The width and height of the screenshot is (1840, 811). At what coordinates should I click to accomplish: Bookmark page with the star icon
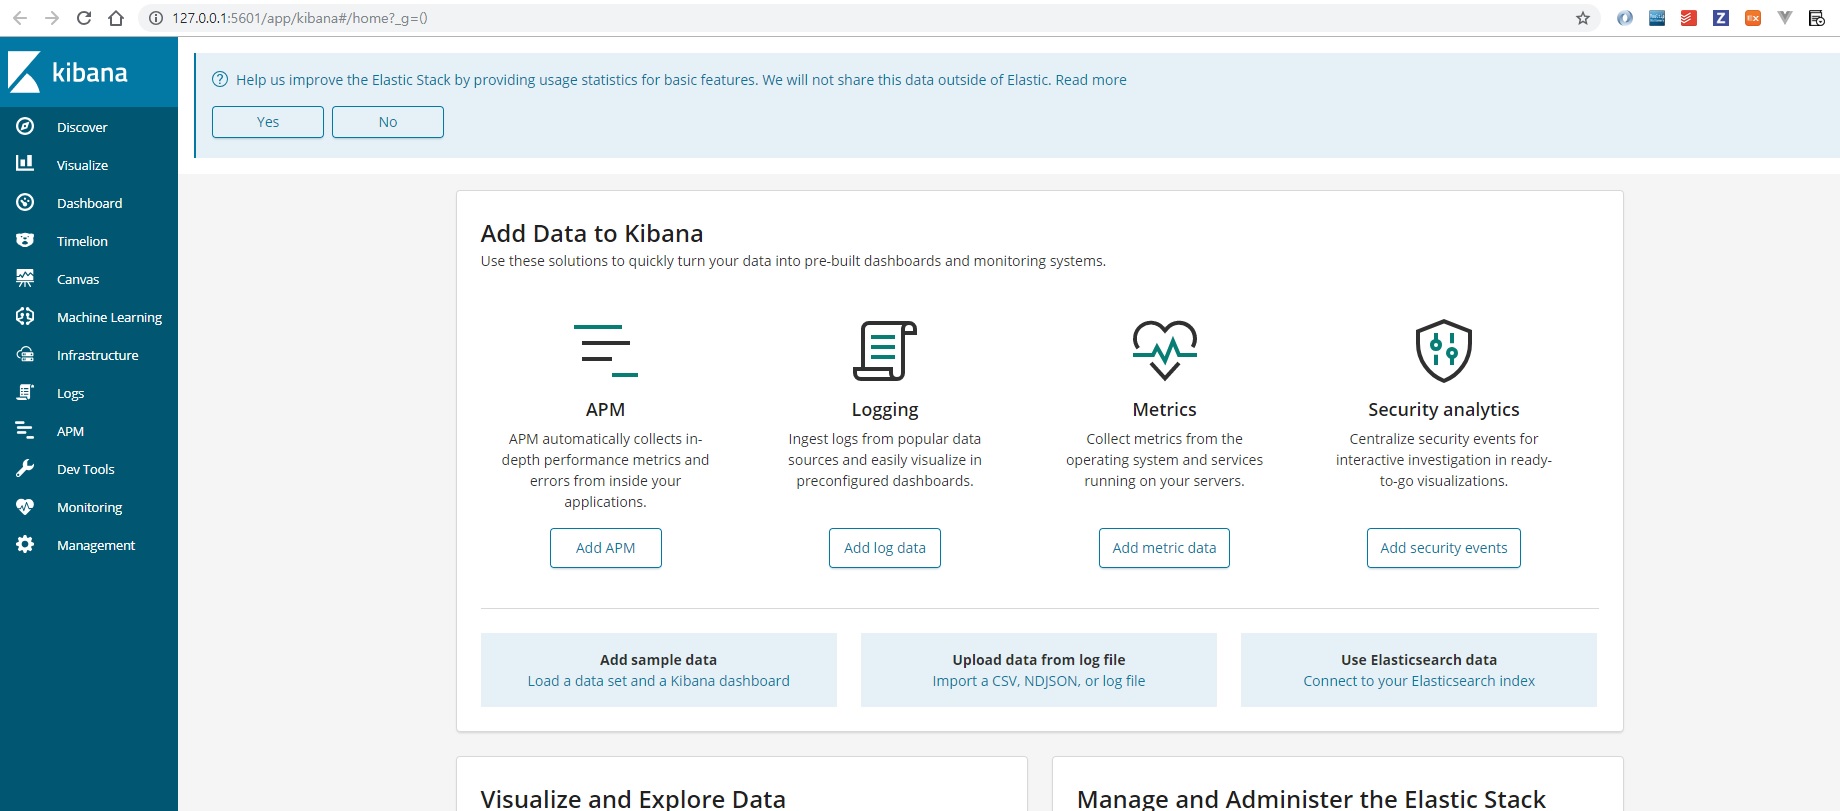1583,18
